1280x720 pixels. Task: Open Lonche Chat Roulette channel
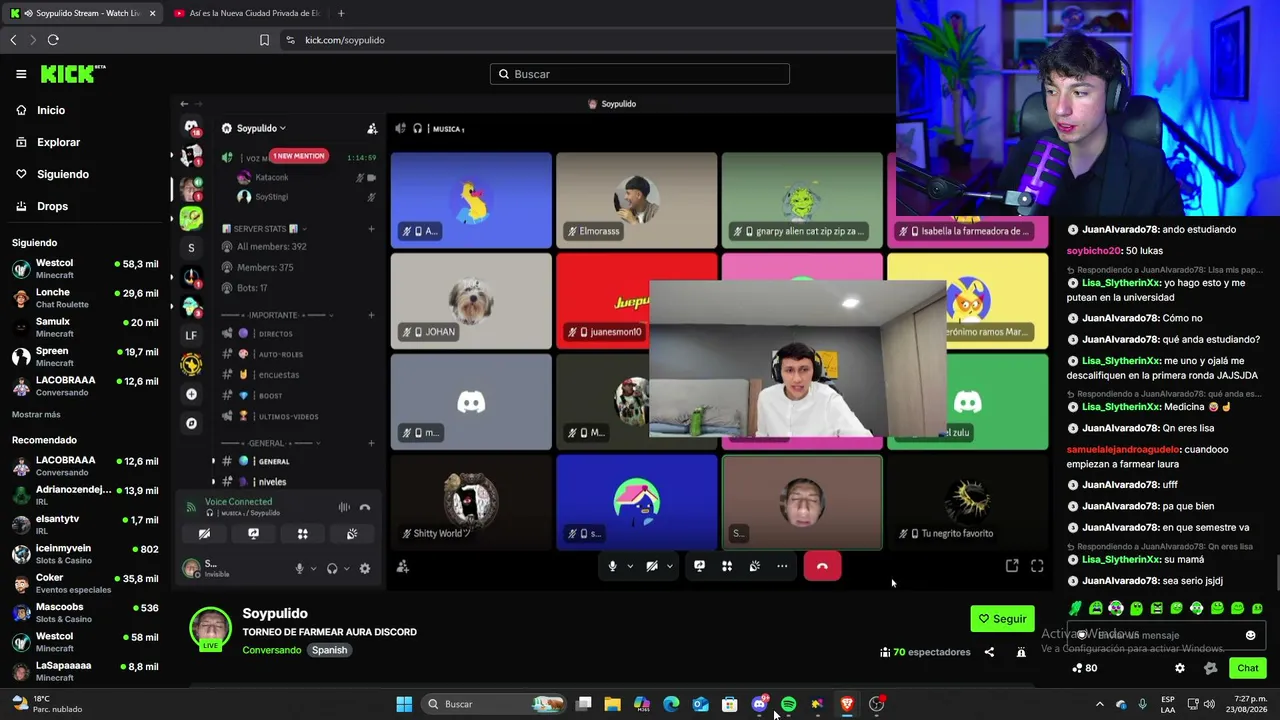[x=85, y=298]
